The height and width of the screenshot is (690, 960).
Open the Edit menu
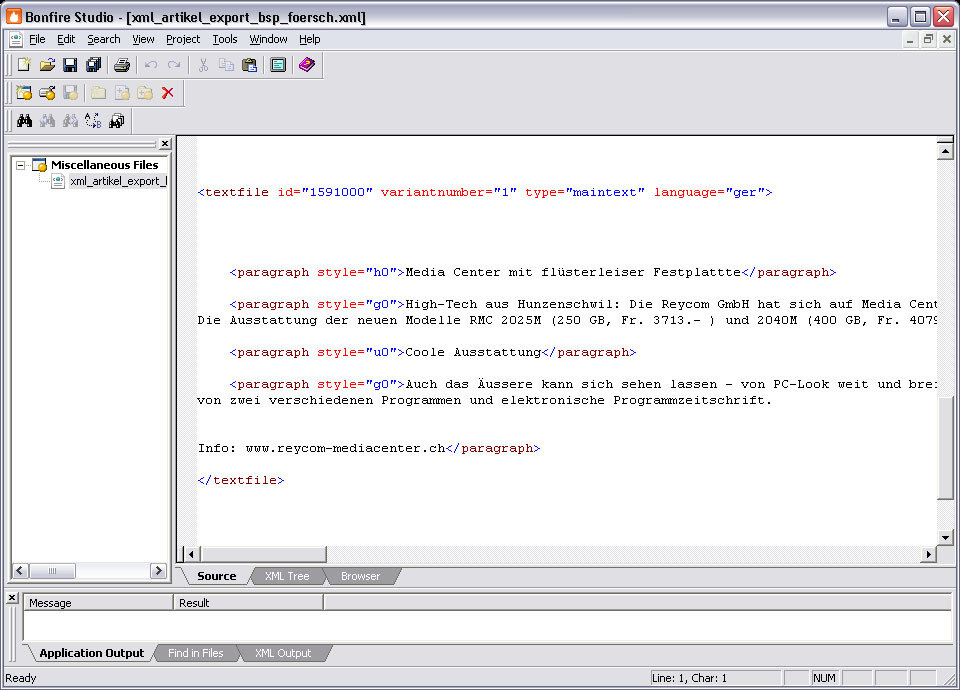tap(66, 39)
